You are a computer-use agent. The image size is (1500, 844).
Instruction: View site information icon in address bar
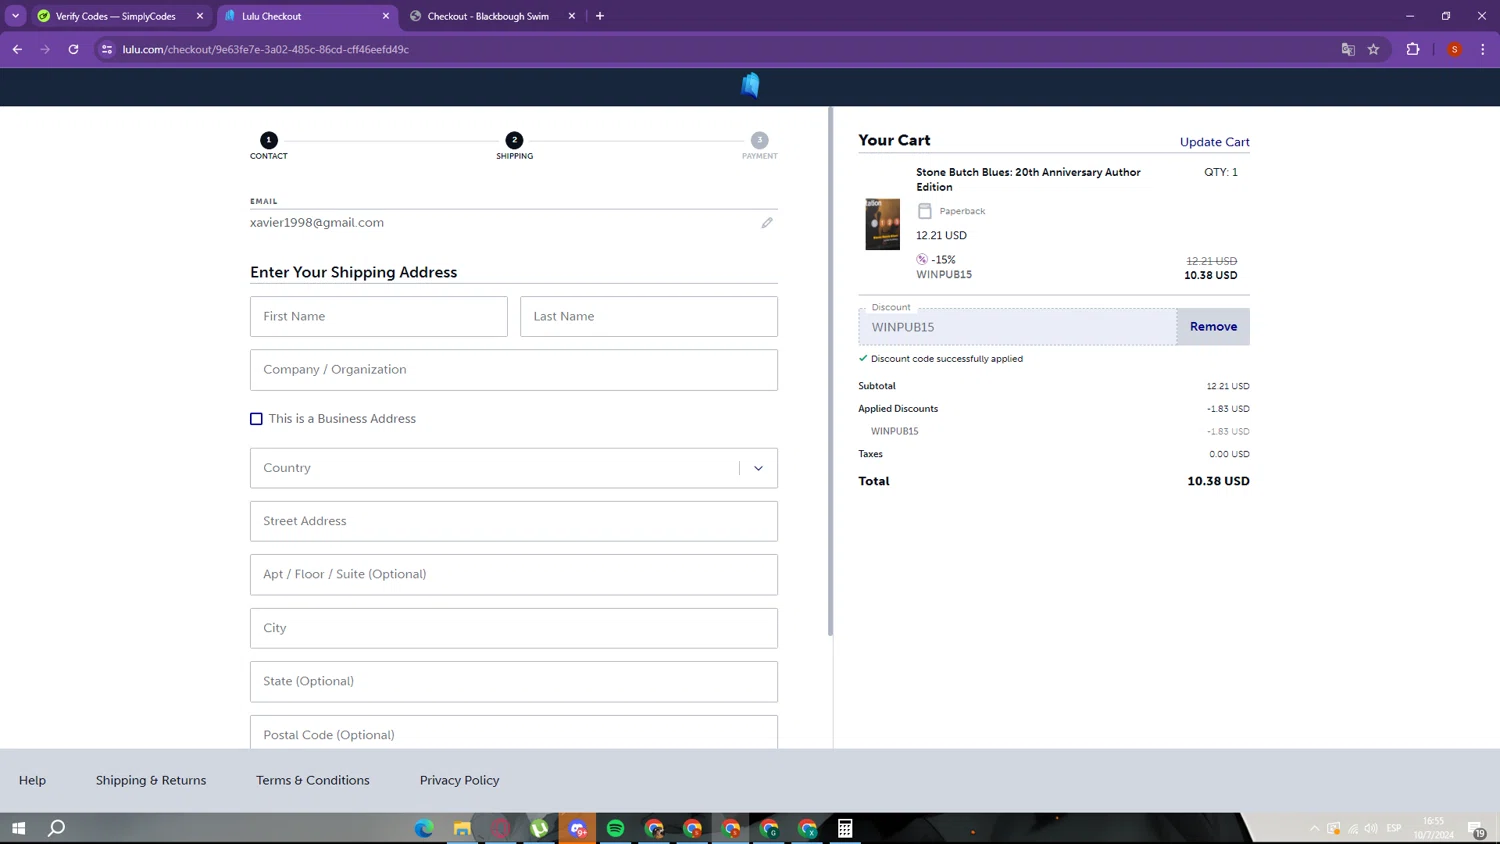107,49
